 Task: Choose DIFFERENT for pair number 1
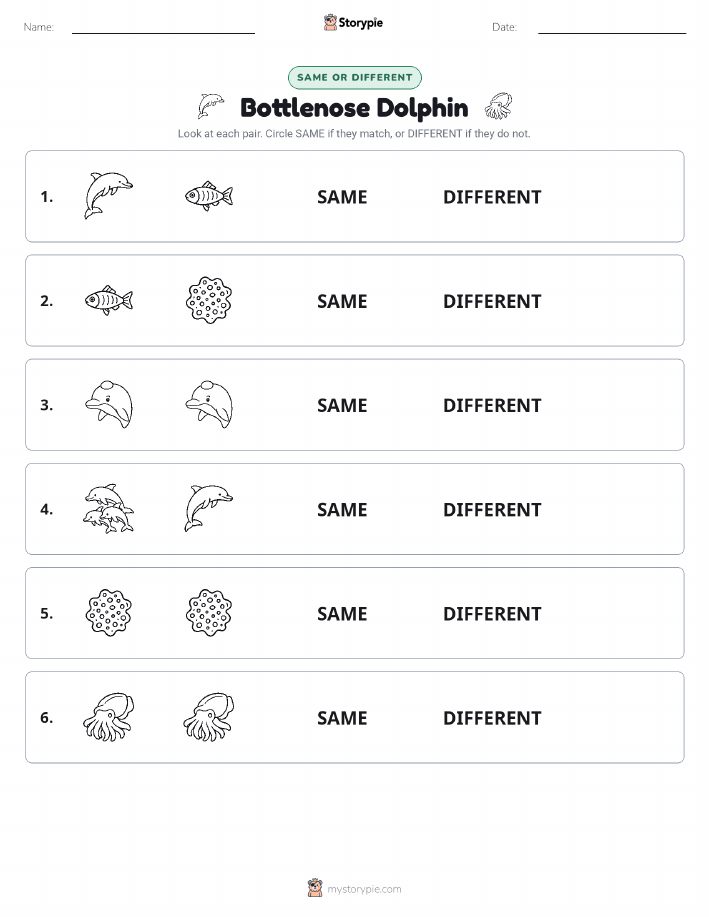[492, 197]
